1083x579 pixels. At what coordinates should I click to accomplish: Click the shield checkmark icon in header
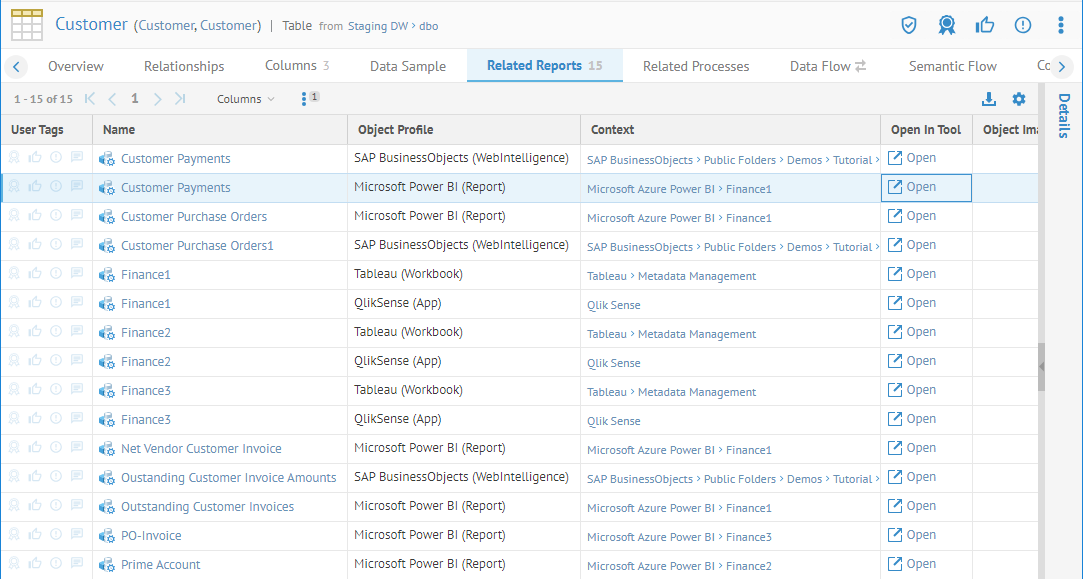[x=909, y=25]
